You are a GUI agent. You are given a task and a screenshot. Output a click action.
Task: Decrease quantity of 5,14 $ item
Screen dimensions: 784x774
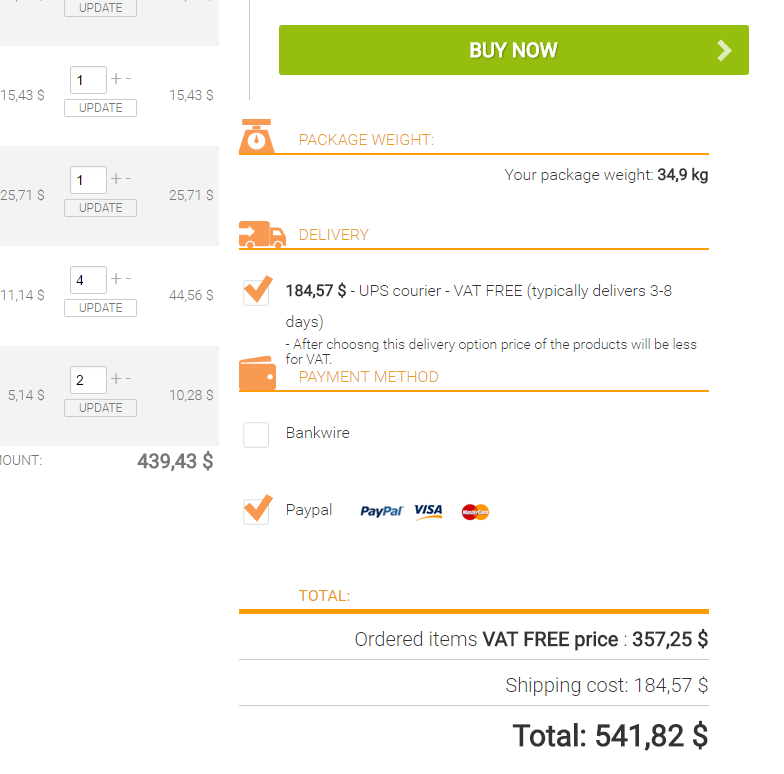(128, 379)
